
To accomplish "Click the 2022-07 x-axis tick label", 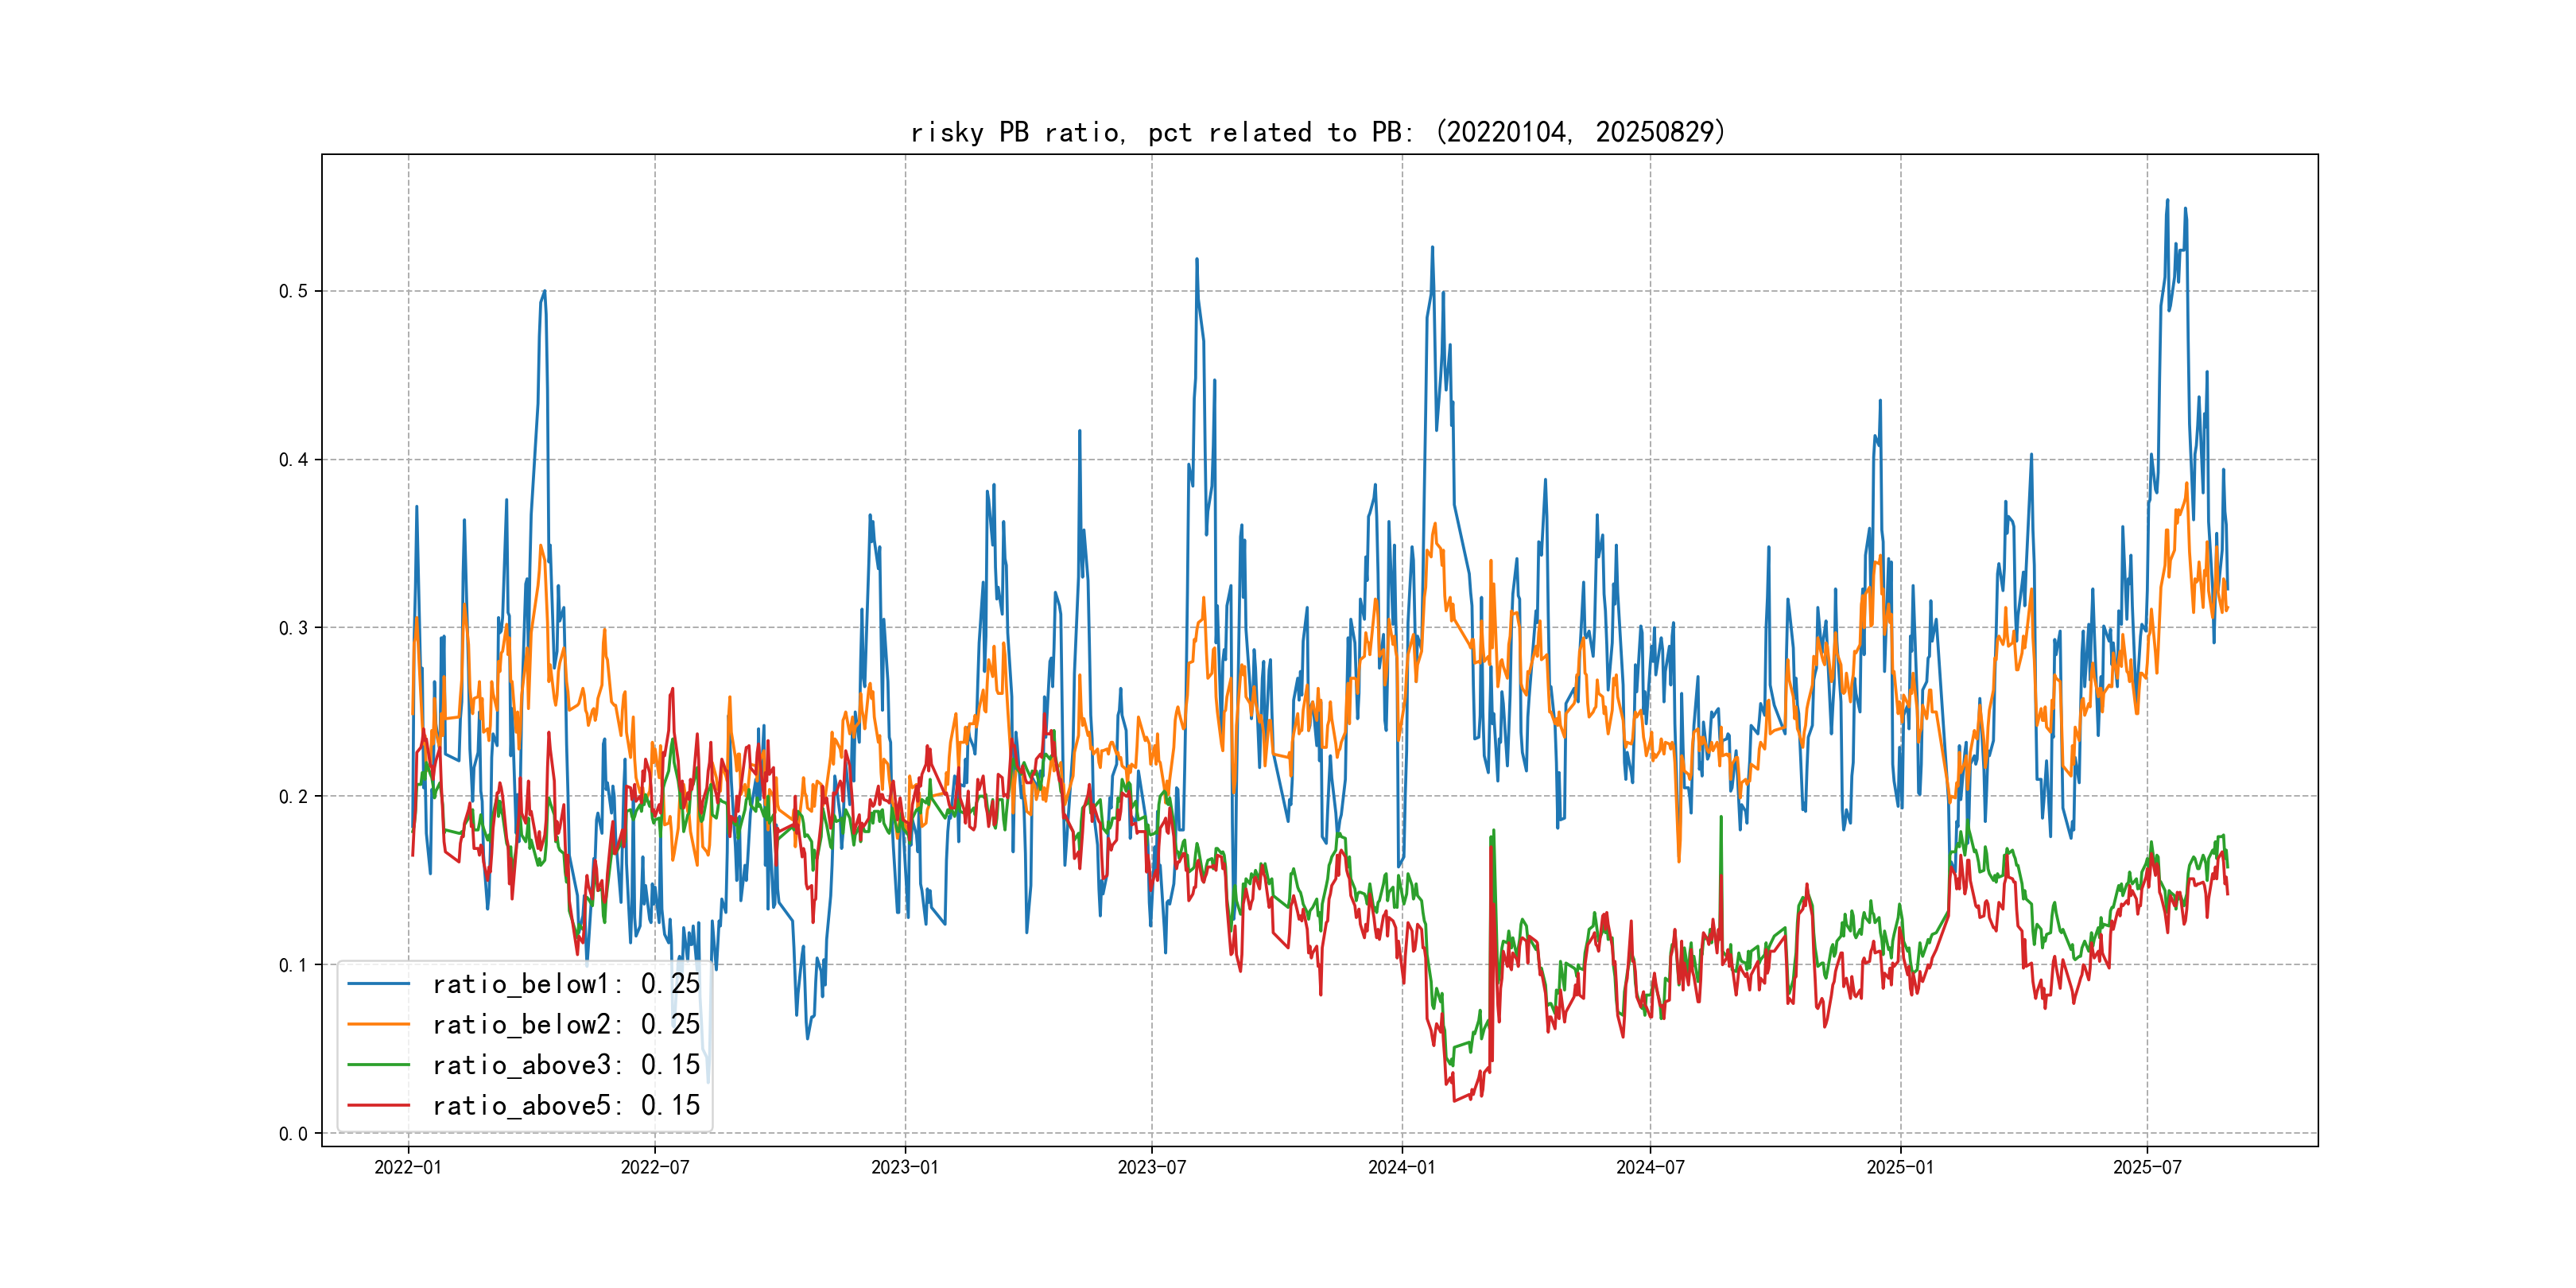I will tap(655, 1167).
